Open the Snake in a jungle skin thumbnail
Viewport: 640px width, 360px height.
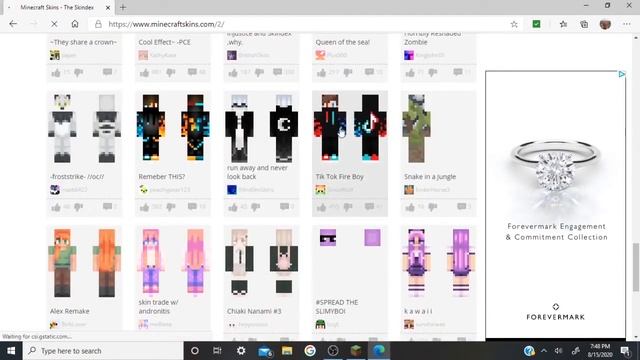417,128
